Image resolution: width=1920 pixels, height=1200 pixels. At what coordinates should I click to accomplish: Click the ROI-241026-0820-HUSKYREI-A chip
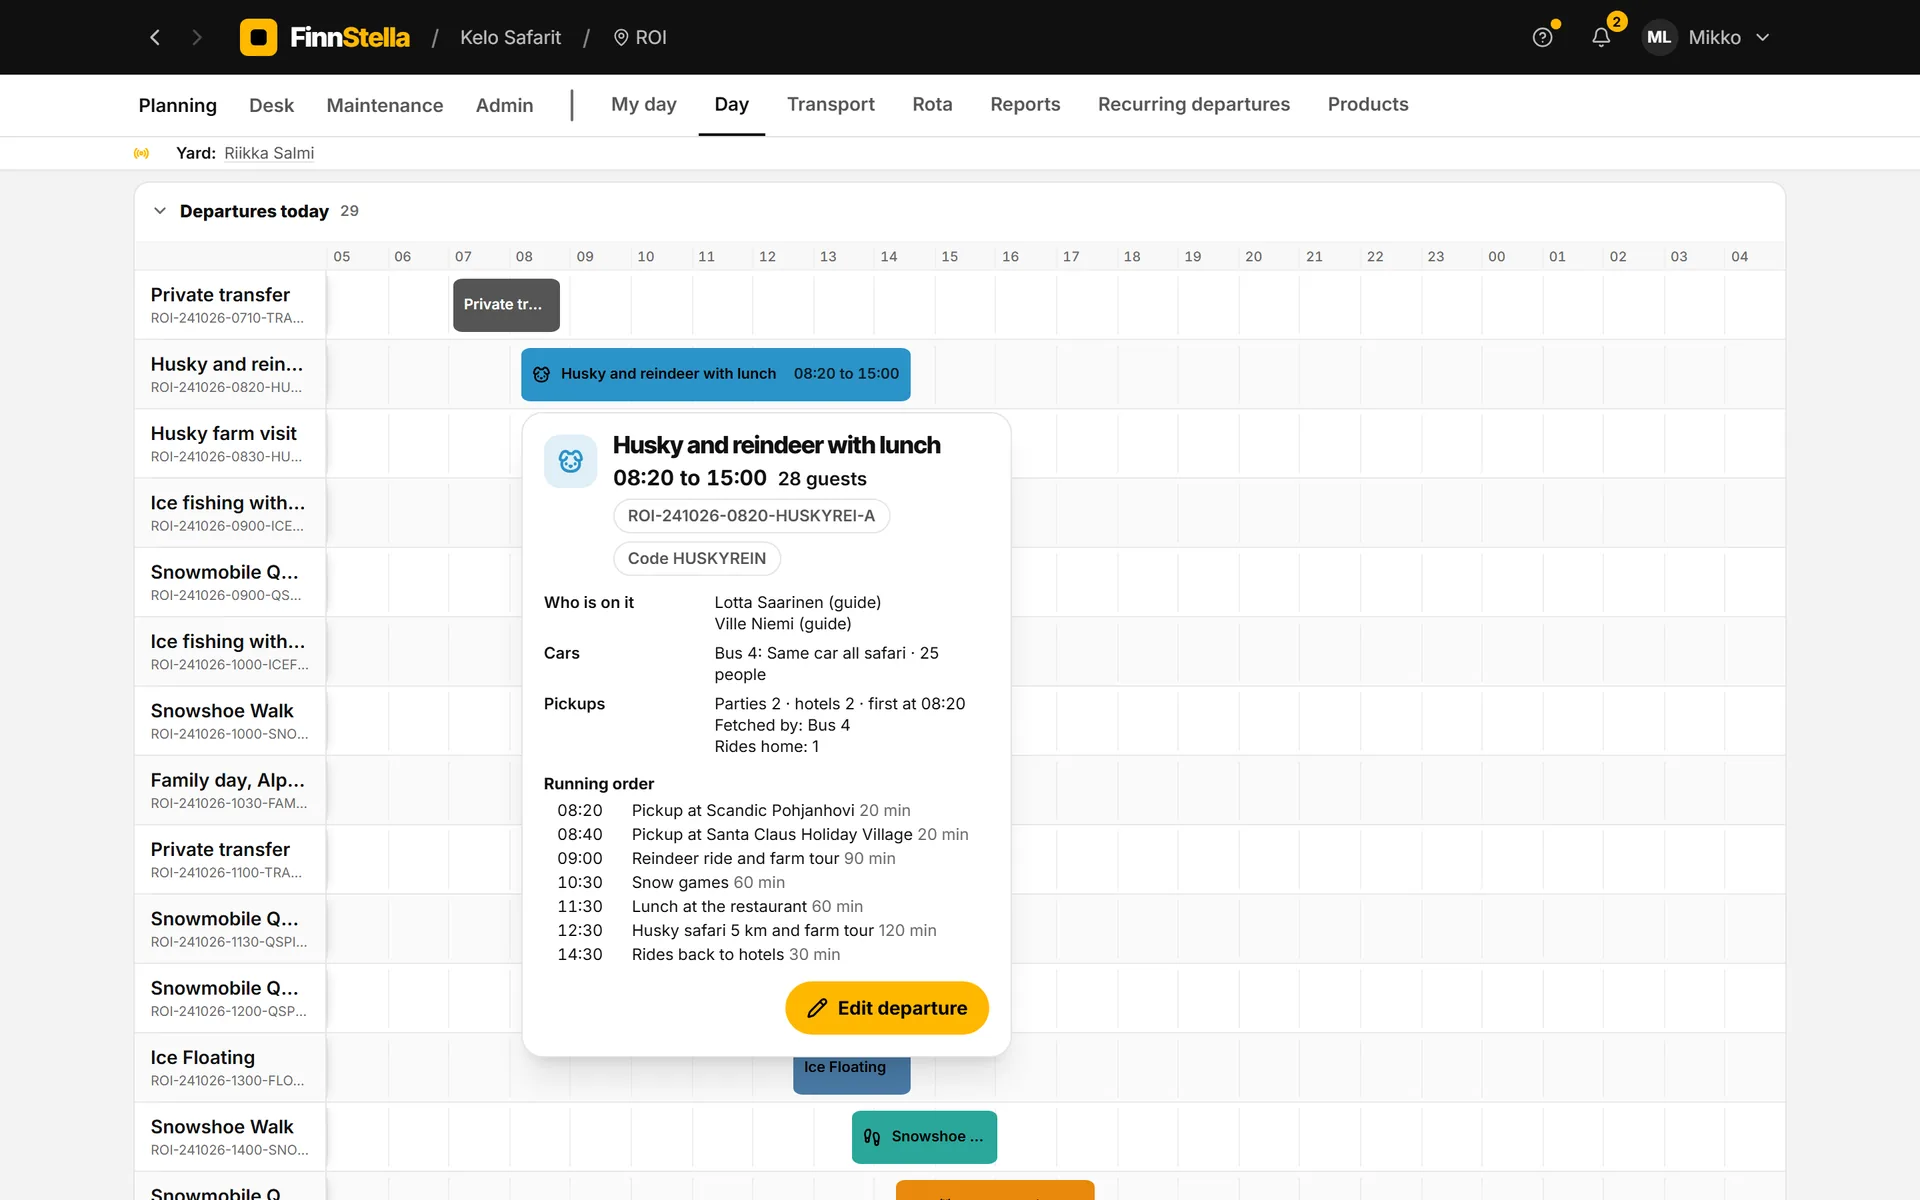click(x=751, y=516)
